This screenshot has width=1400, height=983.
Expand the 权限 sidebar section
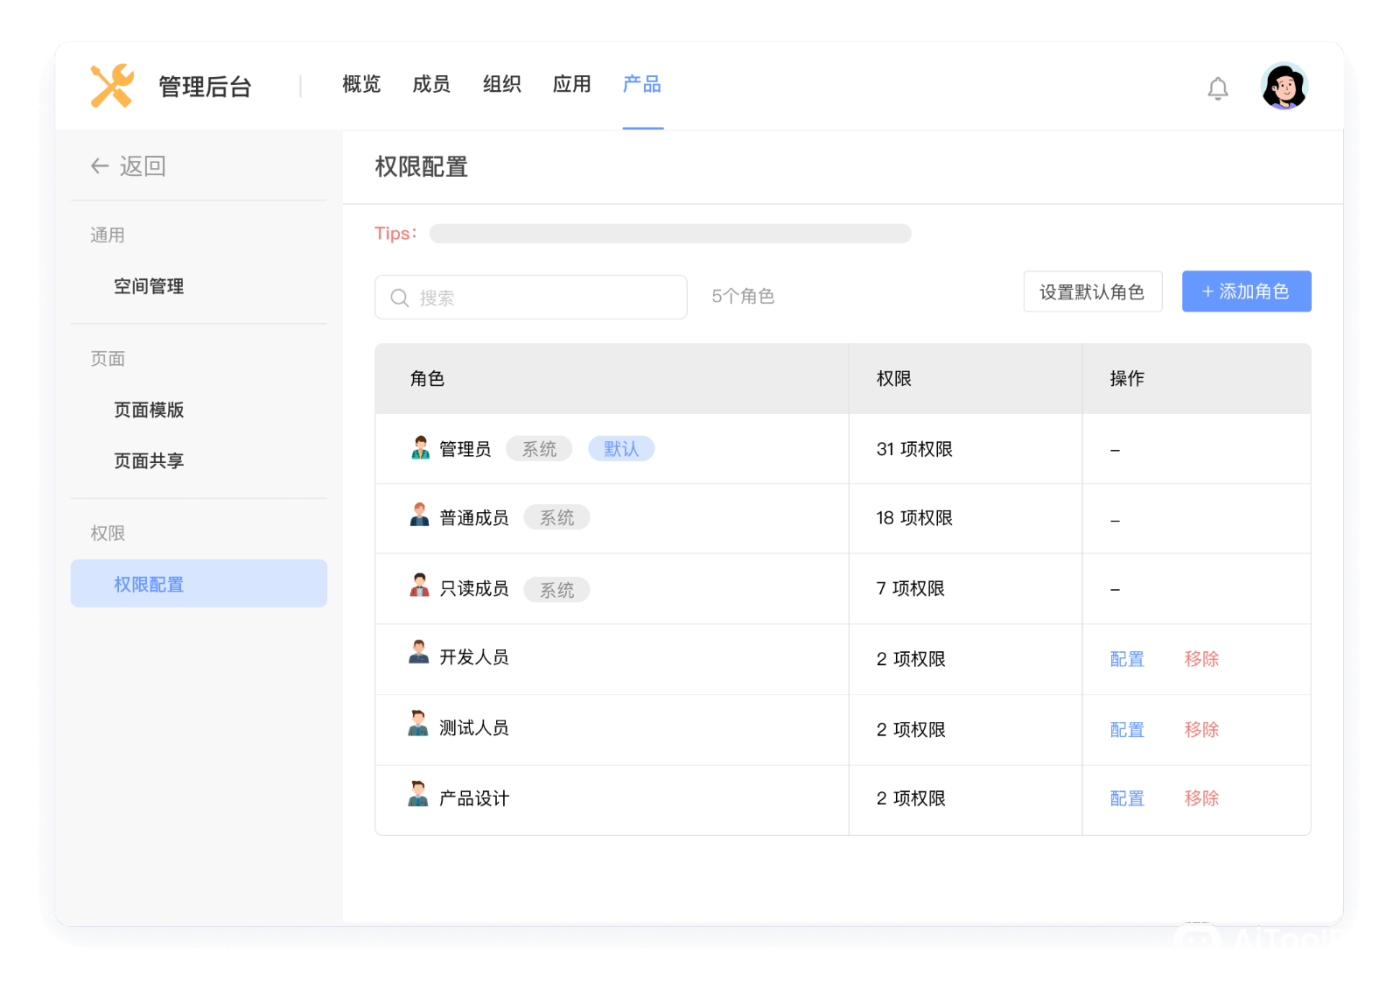107,533
